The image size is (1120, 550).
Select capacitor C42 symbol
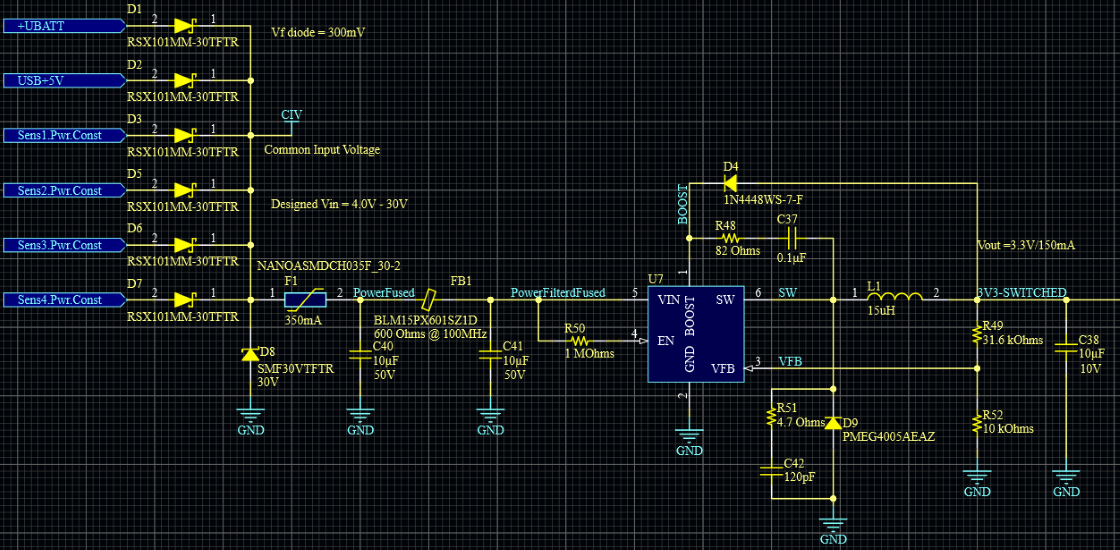pos(771,469)
